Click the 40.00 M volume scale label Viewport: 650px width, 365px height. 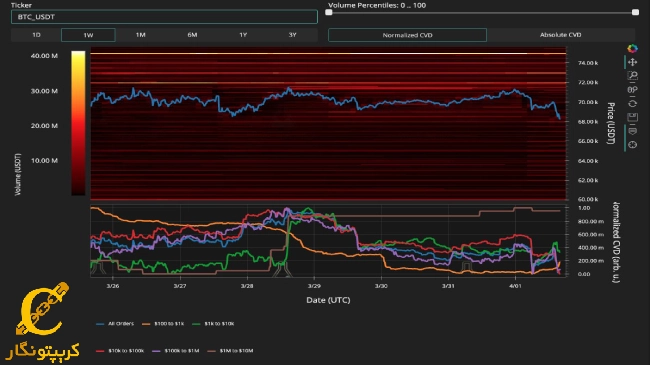click(44, 56)
